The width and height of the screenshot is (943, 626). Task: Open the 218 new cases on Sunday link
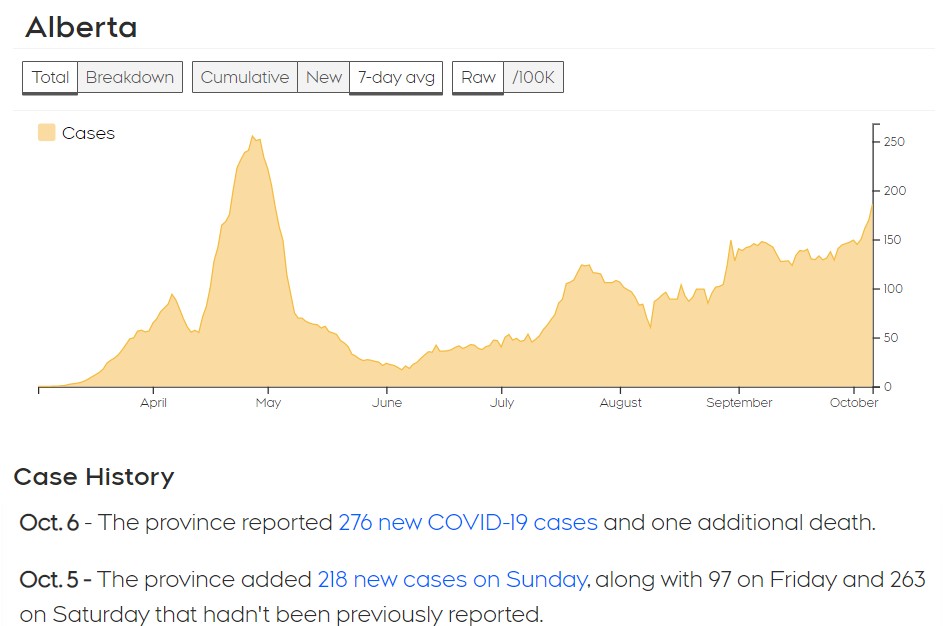(x=451, y=579)
